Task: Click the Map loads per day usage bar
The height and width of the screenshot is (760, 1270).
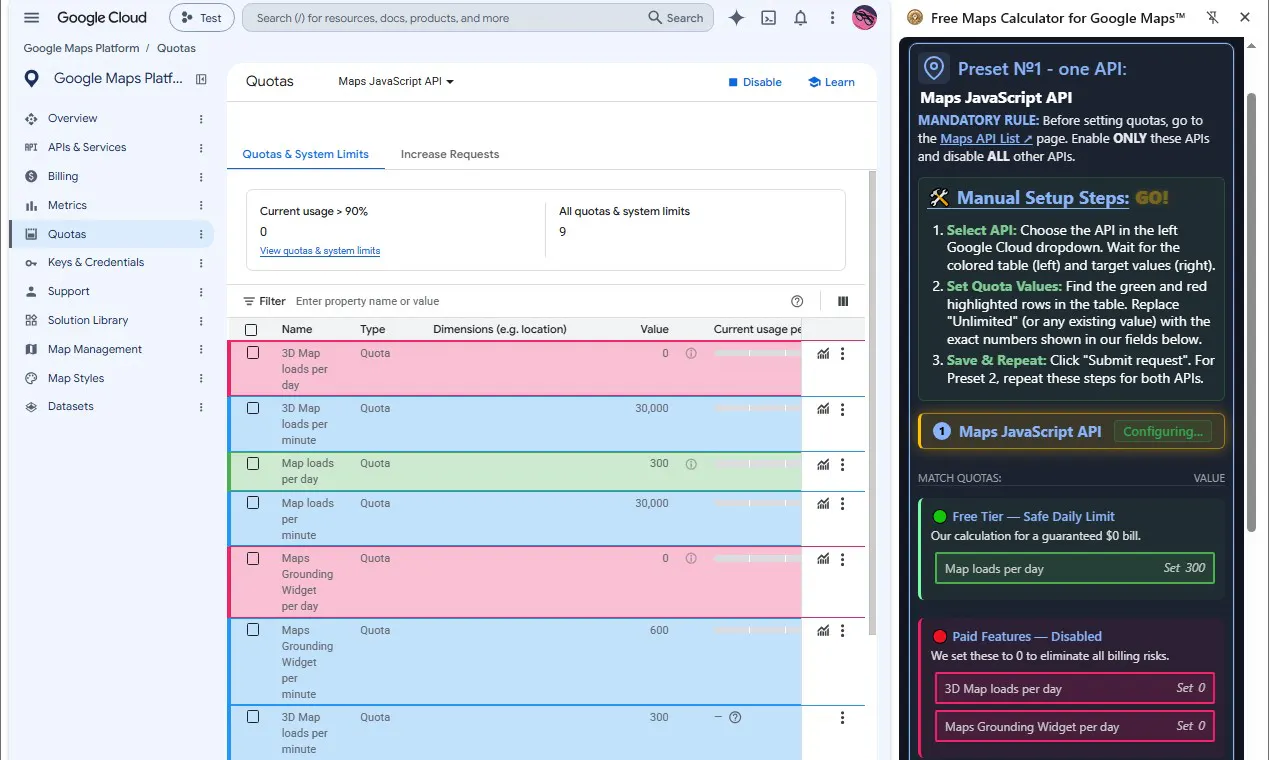Action: (758, 464)
